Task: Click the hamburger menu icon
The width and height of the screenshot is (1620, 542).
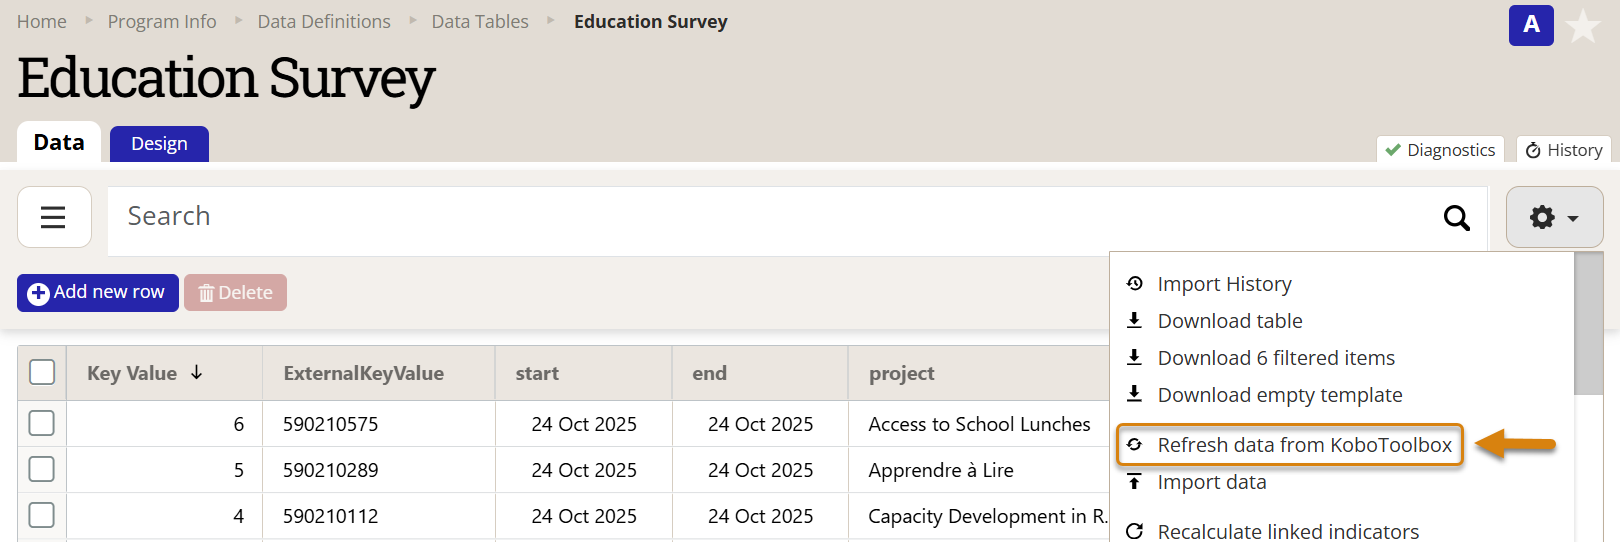Action: [x=53, y=217]
